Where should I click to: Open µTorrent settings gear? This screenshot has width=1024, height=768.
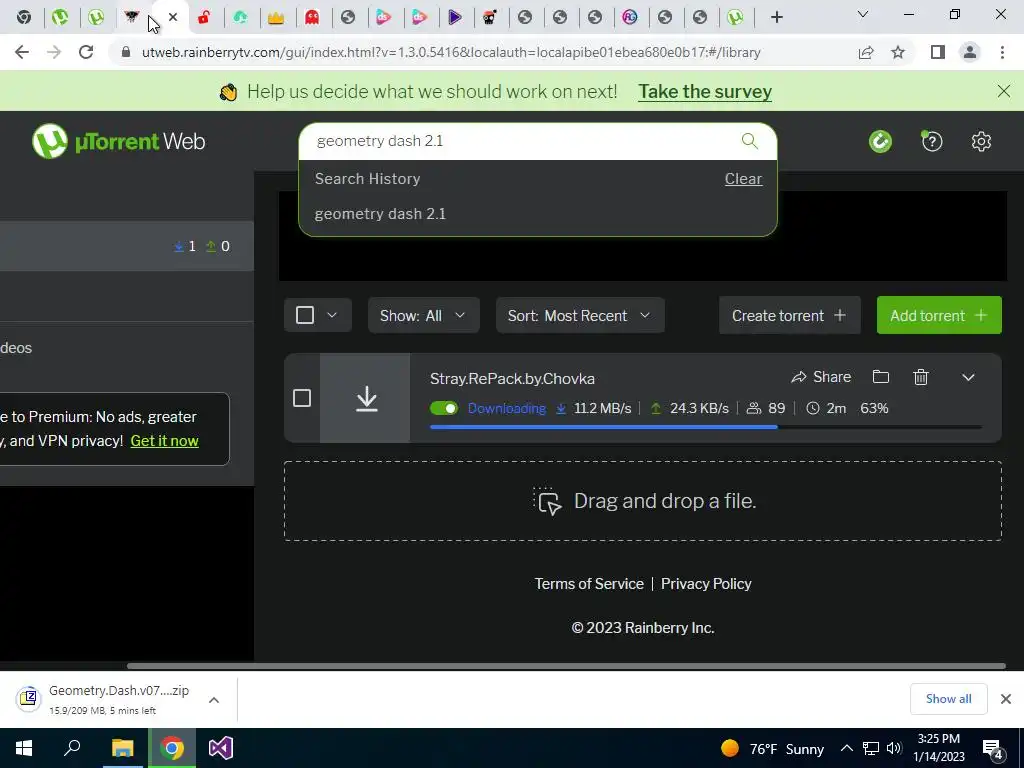981,141
